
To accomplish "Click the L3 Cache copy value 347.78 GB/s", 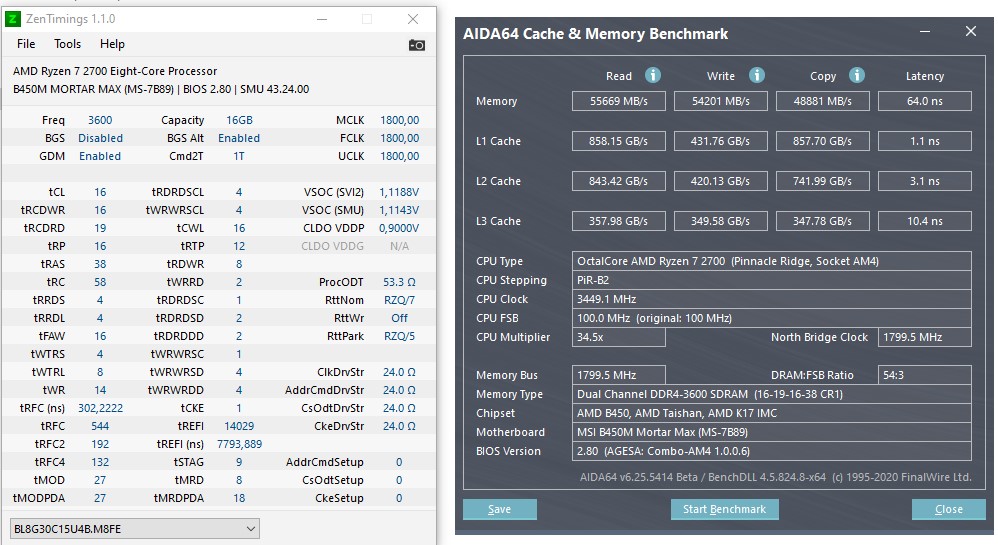I will (822, 222).
